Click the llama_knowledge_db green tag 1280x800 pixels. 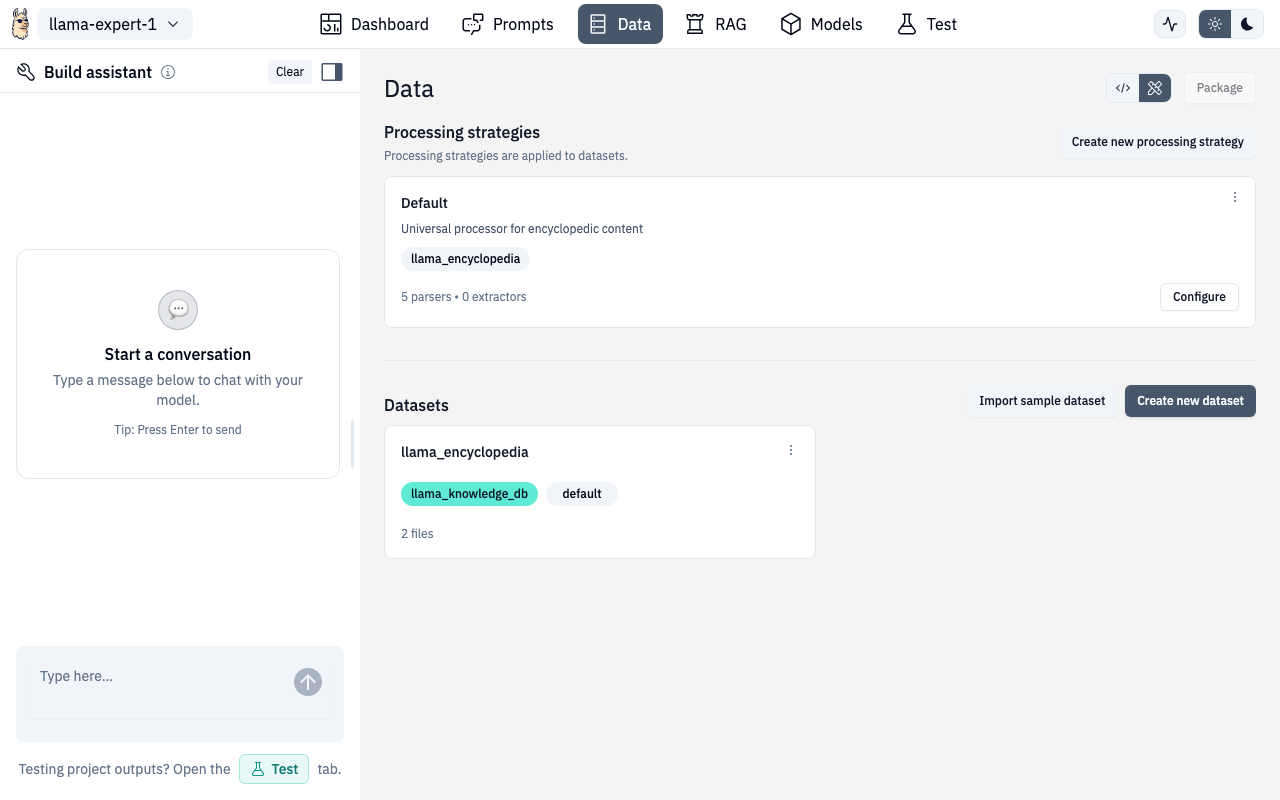pyautogui.click(x=469, y=493)
